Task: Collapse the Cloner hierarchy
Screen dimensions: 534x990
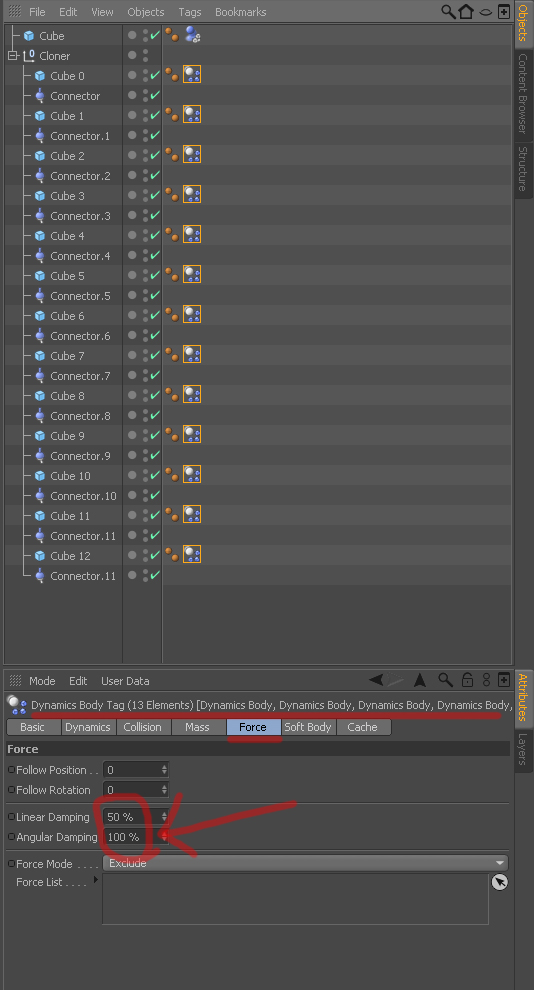Action: (x=12, y=56)
